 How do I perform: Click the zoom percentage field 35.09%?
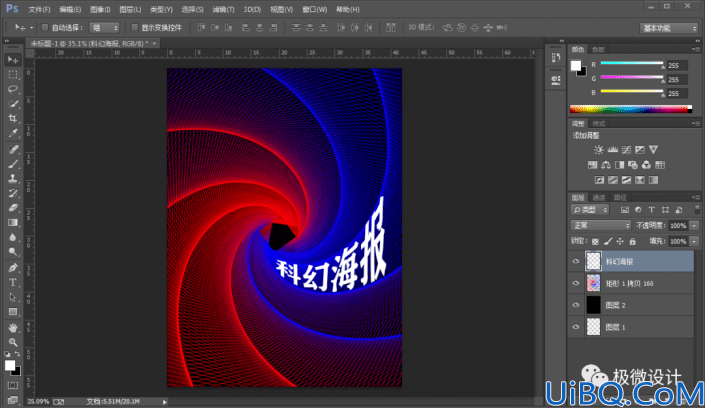click(38, 402)
